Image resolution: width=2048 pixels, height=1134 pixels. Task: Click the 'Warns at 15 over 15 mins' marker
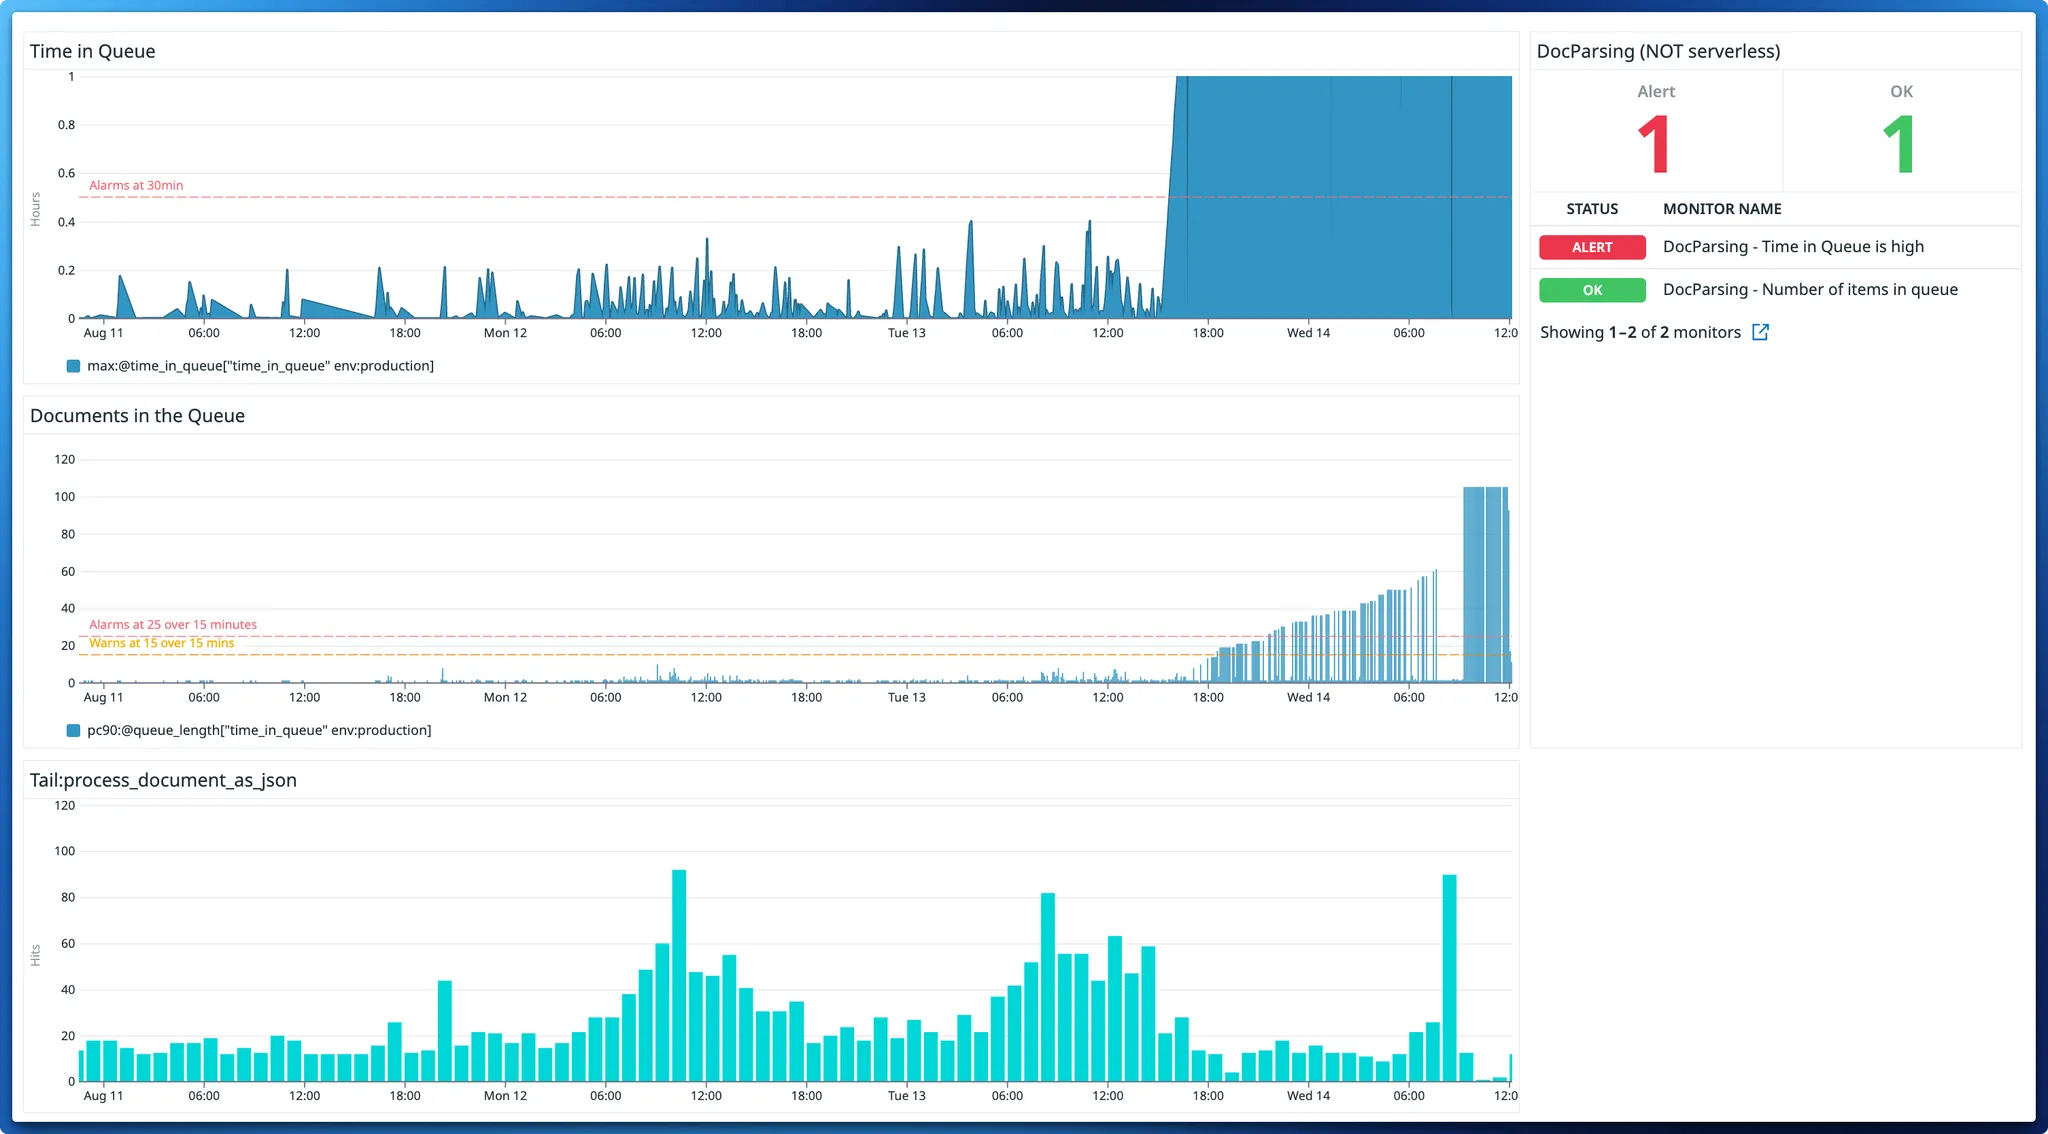click(161, 643)
